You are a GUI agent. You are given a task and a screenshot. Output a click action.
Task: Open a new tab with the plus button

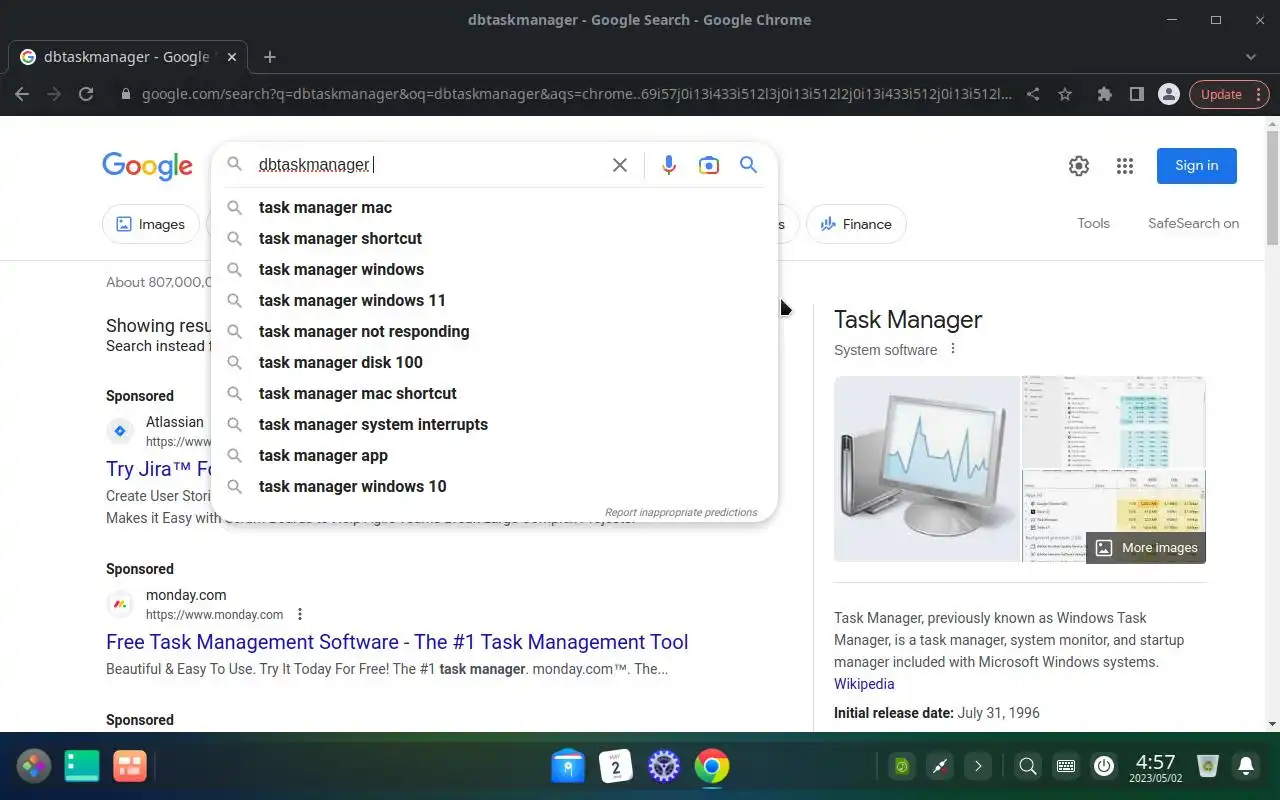tap(270, 57)
